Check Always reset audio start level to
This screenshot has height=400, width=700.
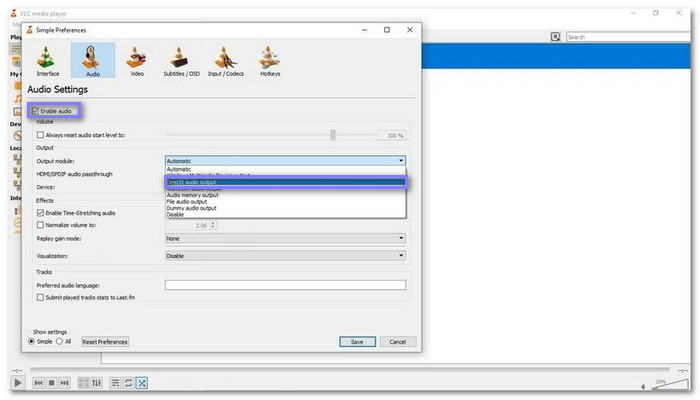40,135
